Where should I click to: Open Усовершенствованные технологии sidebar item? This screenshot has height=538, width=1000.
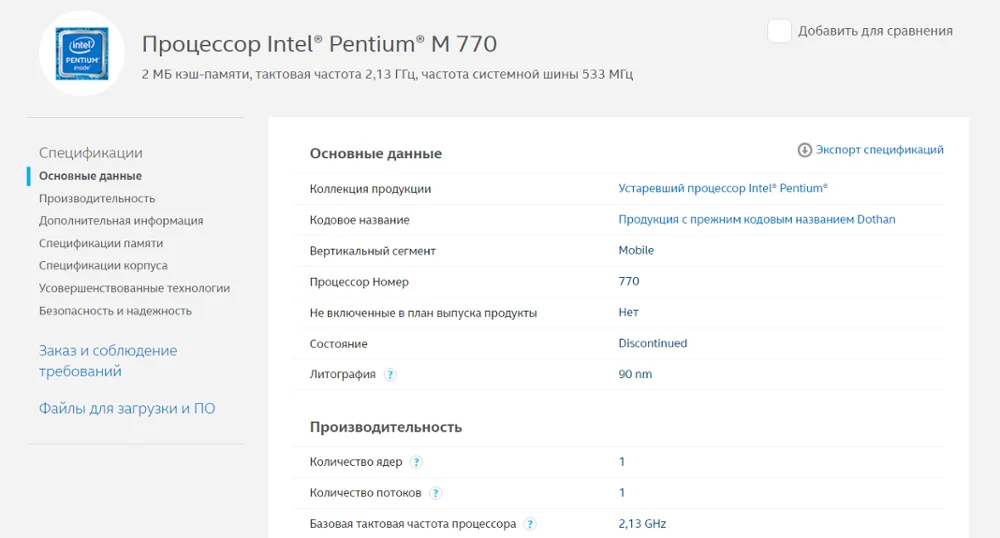[134, 288]
